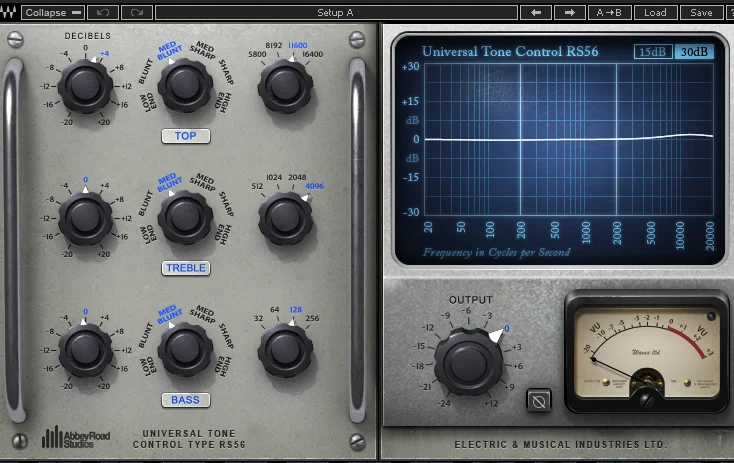Viewport: 734px width, 463px height.
Task: Click the VU meter display
Action: point(646,353)
